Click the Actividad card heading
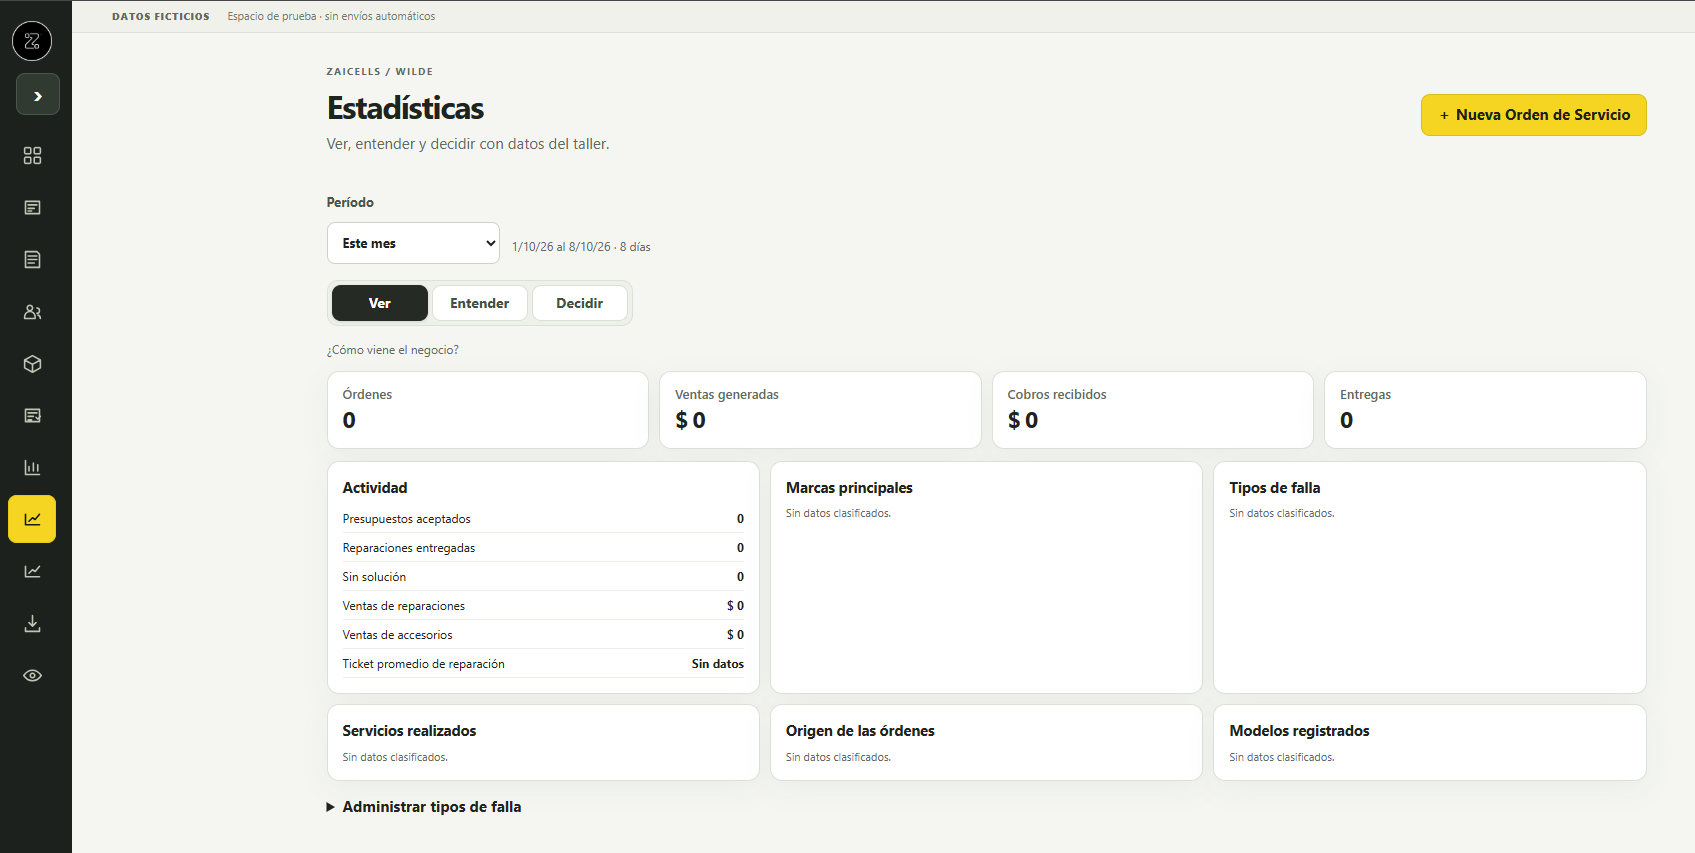The height and width of the screenshot is (853, 1695). (375, 488)
